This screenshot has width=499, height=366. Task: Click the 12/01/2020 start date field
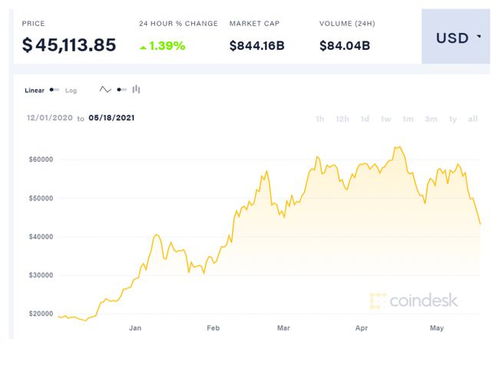50,118
